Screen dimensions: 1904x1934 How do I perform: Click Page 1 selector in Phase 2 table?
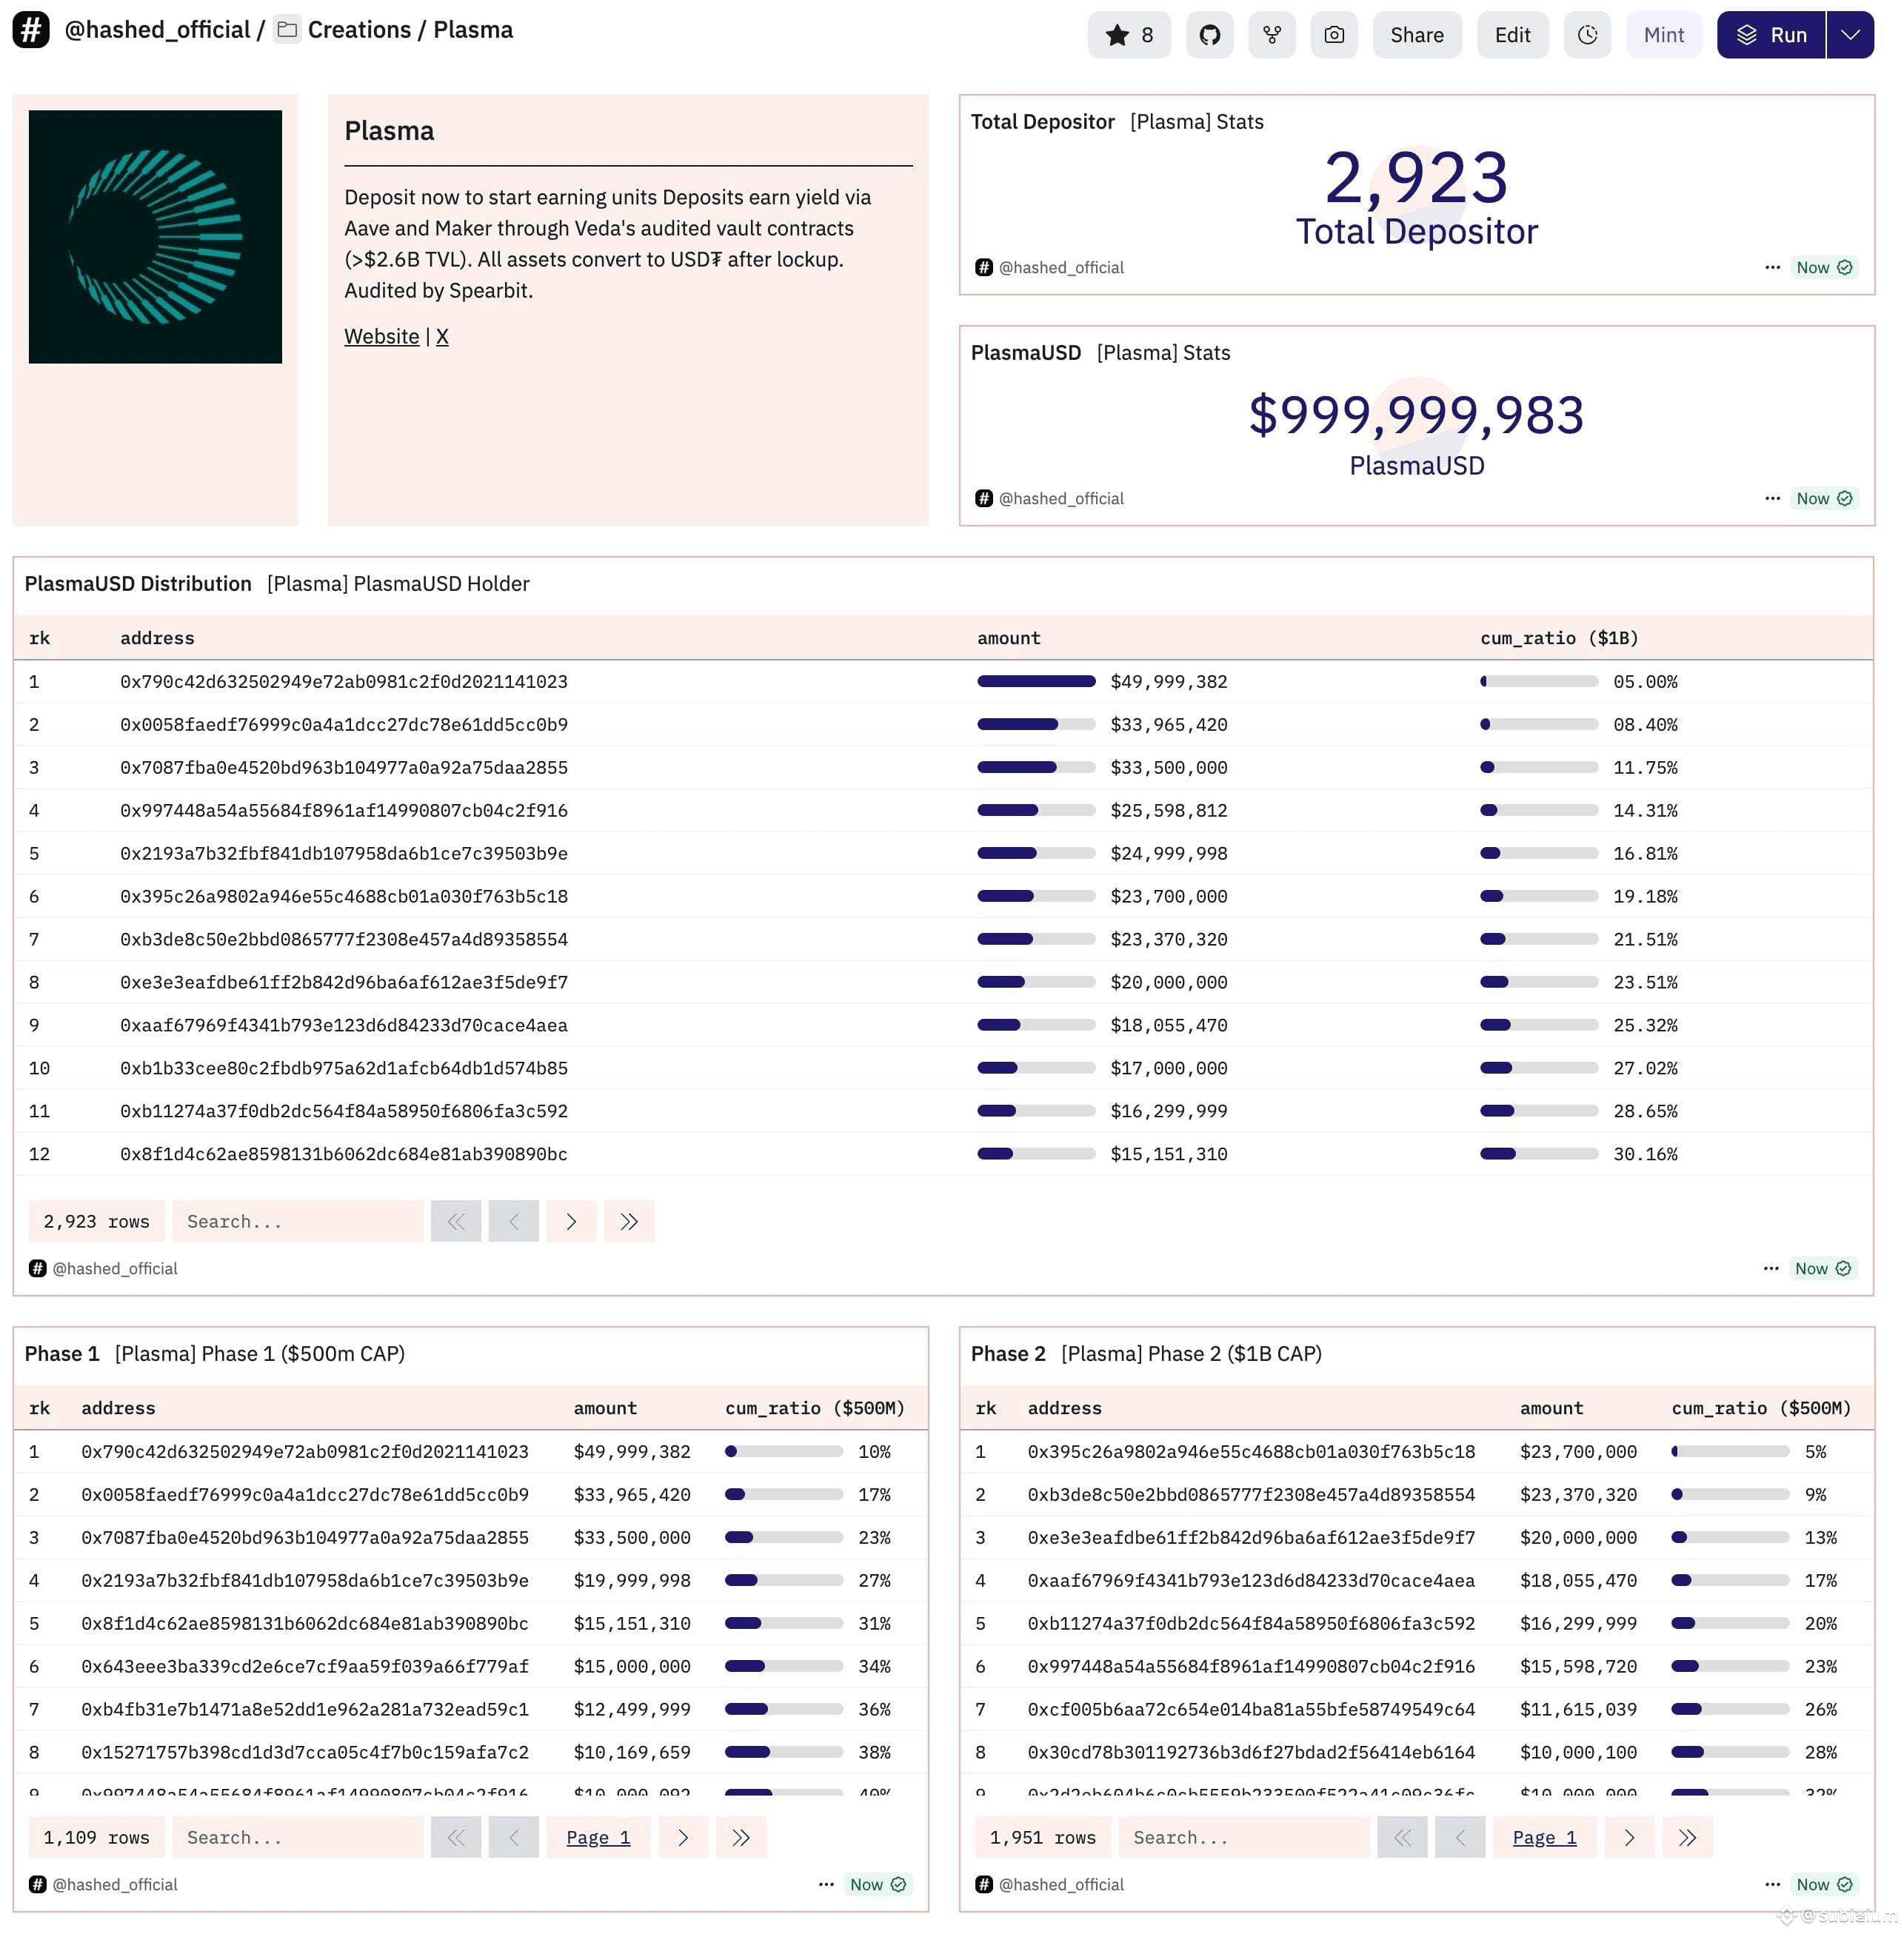pos(1545,1837)
